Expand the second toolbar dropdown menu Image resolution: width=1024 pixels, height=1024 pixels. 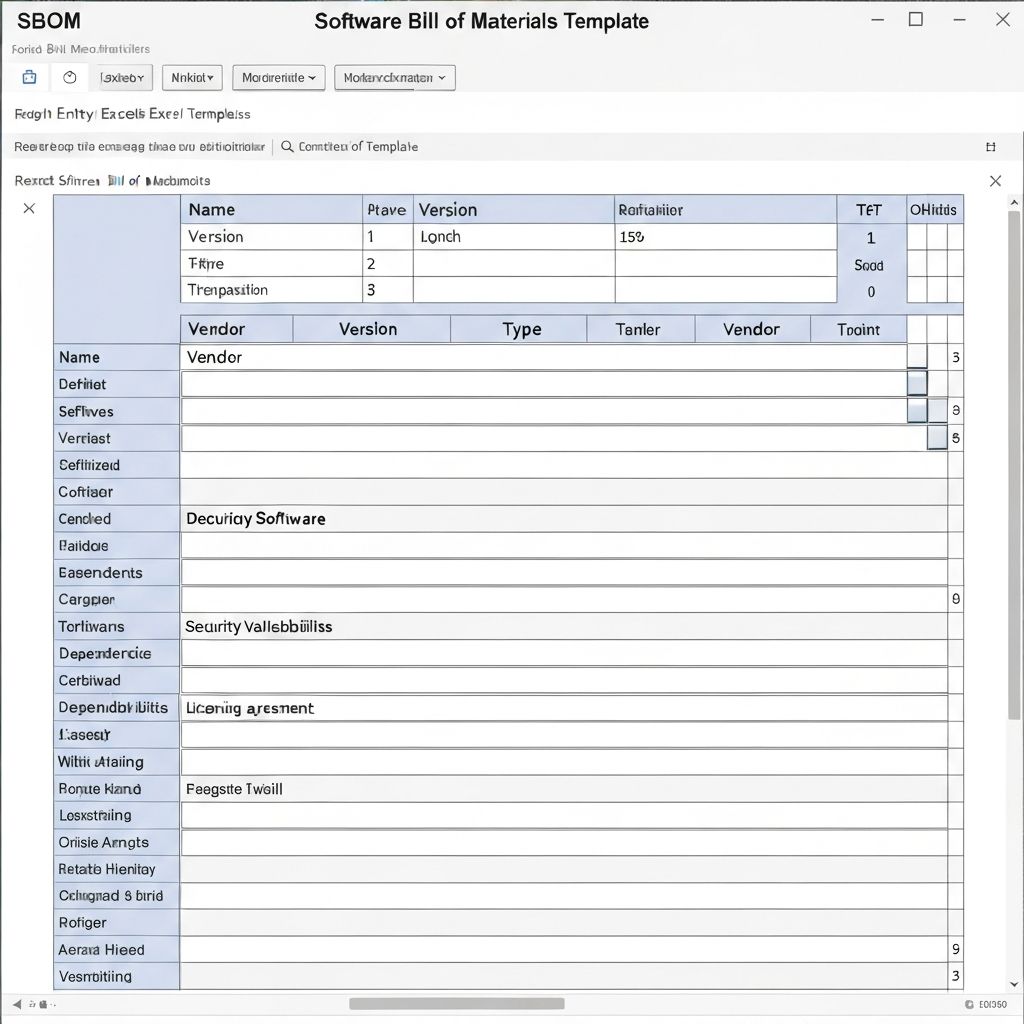(191, 77)
